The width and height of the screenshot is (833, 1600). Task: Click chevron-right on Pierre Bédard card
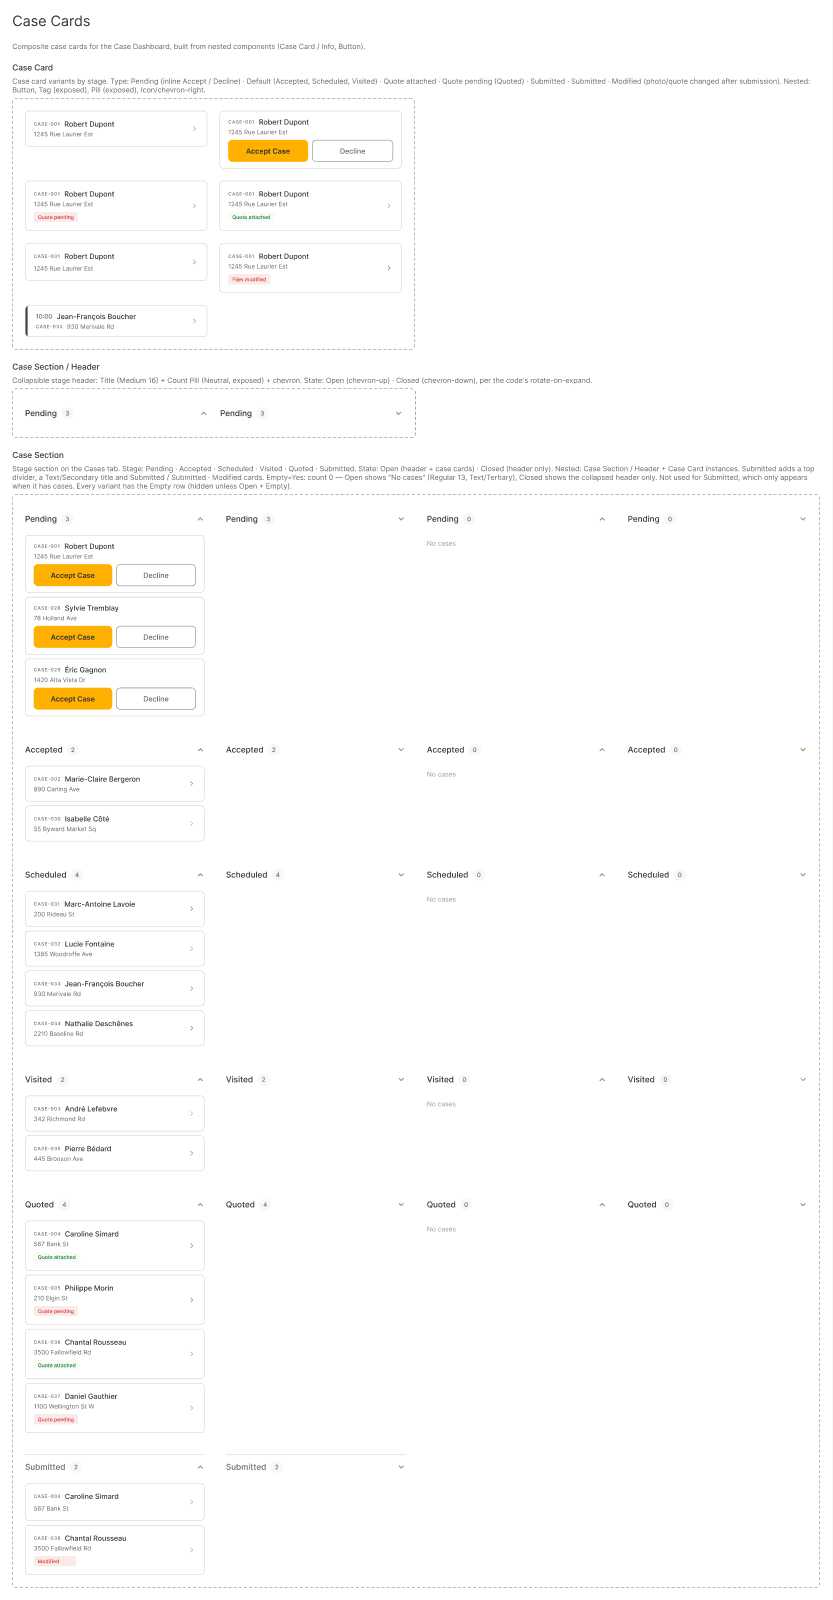[x=192, y=1154]
